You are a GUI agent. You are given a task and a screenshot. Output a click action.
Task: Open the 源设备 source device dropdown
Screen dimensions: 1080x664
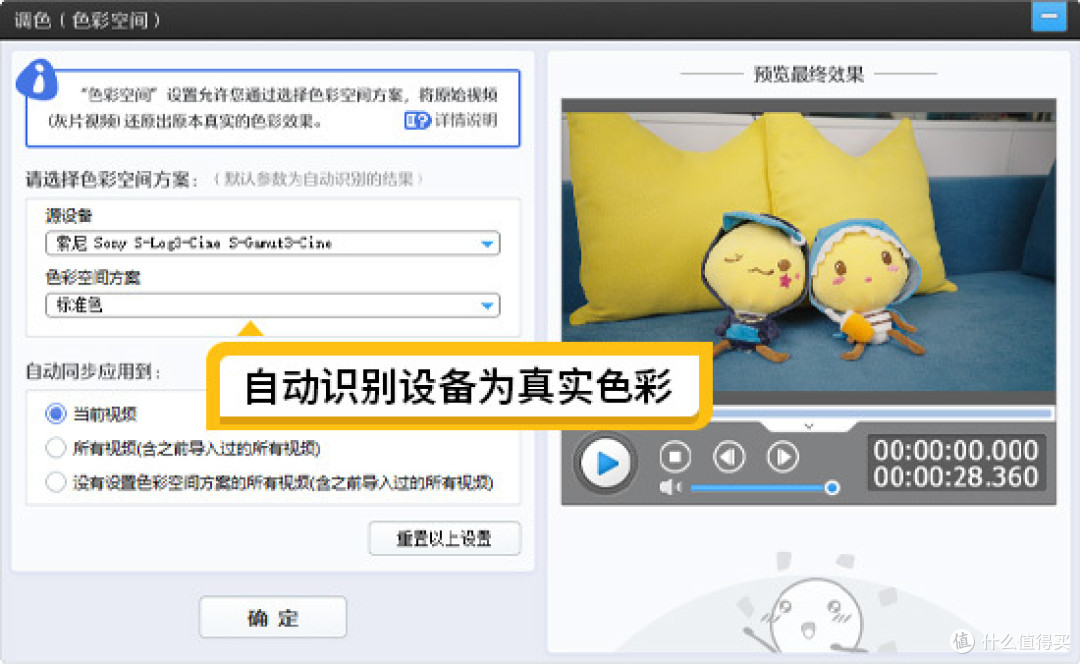[273, 243]
